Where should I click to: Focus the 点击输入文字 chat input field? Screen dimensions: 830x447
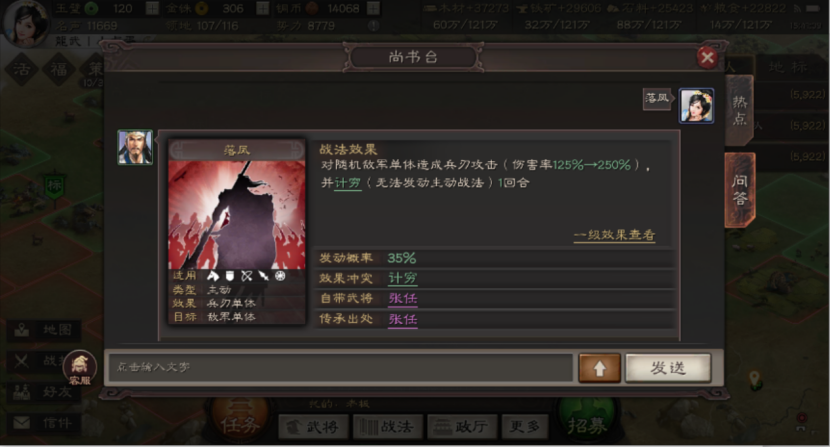(340, 367)
